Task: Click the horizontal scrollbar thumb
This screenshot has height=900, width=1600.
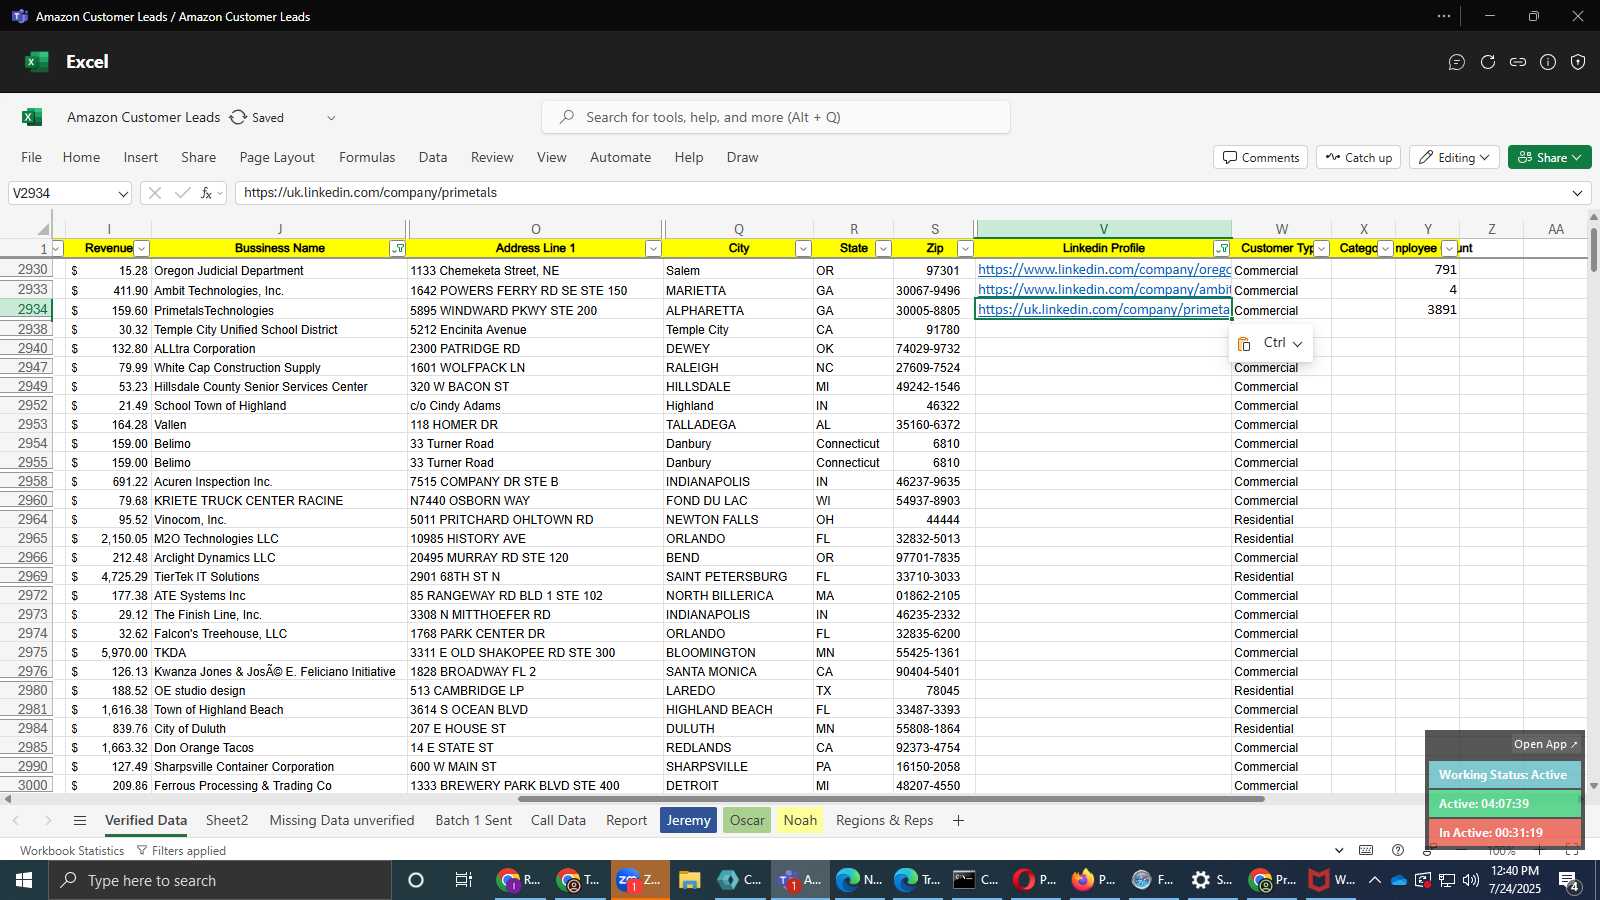Action: [891, 799]
